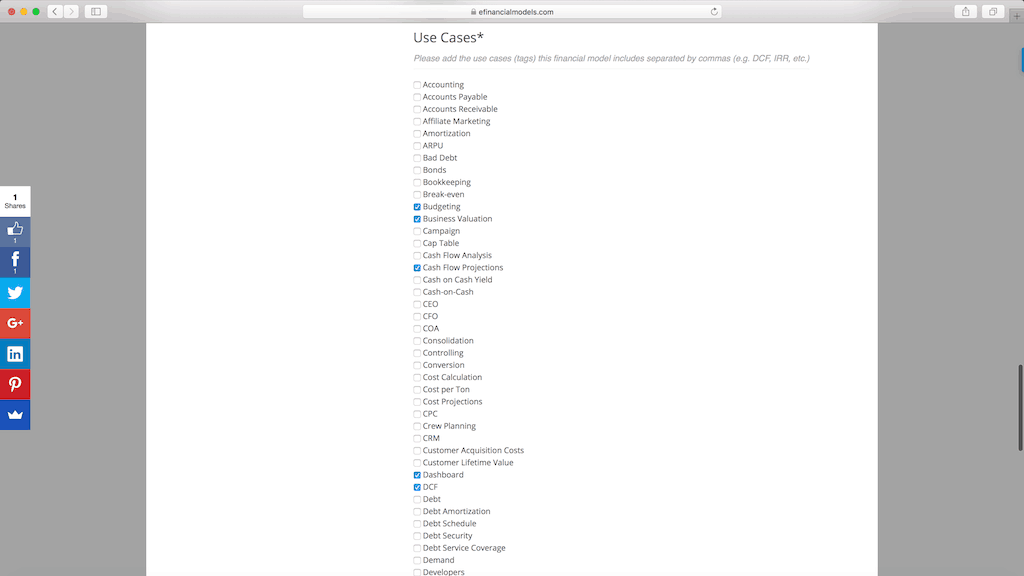Go back with Safari back arrow
The image size is (1024, 576).
click(x=56, y=11)
